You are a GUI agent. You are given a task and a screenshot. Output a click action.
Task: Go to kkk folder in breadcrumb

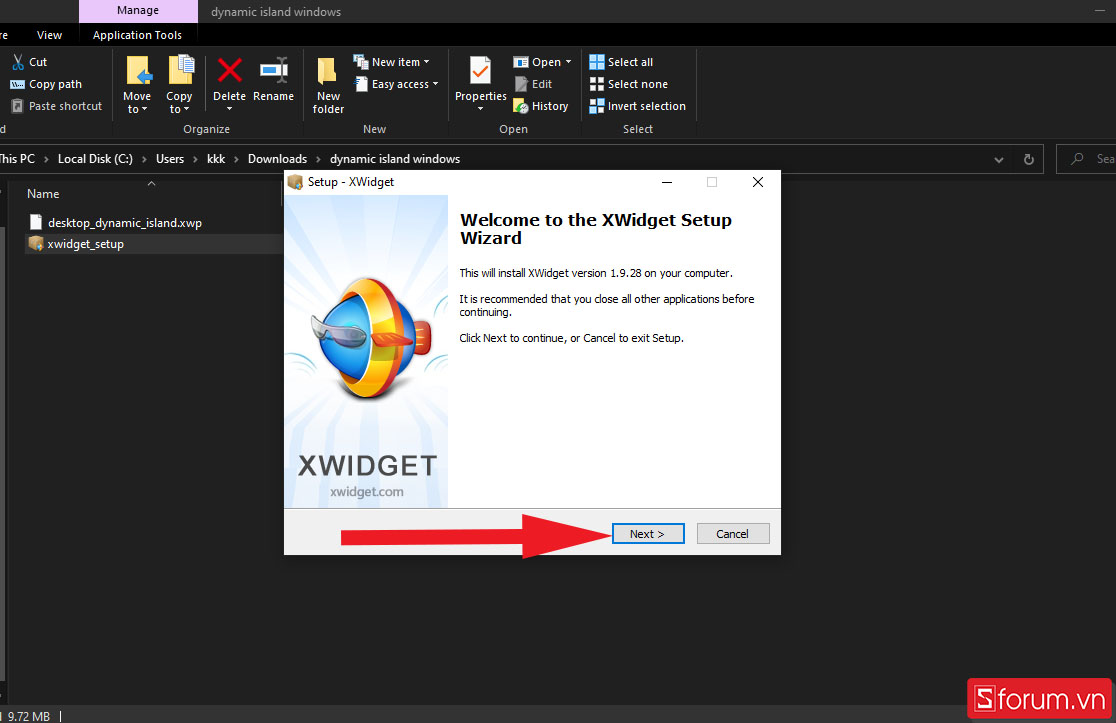(x=216, y=159)
